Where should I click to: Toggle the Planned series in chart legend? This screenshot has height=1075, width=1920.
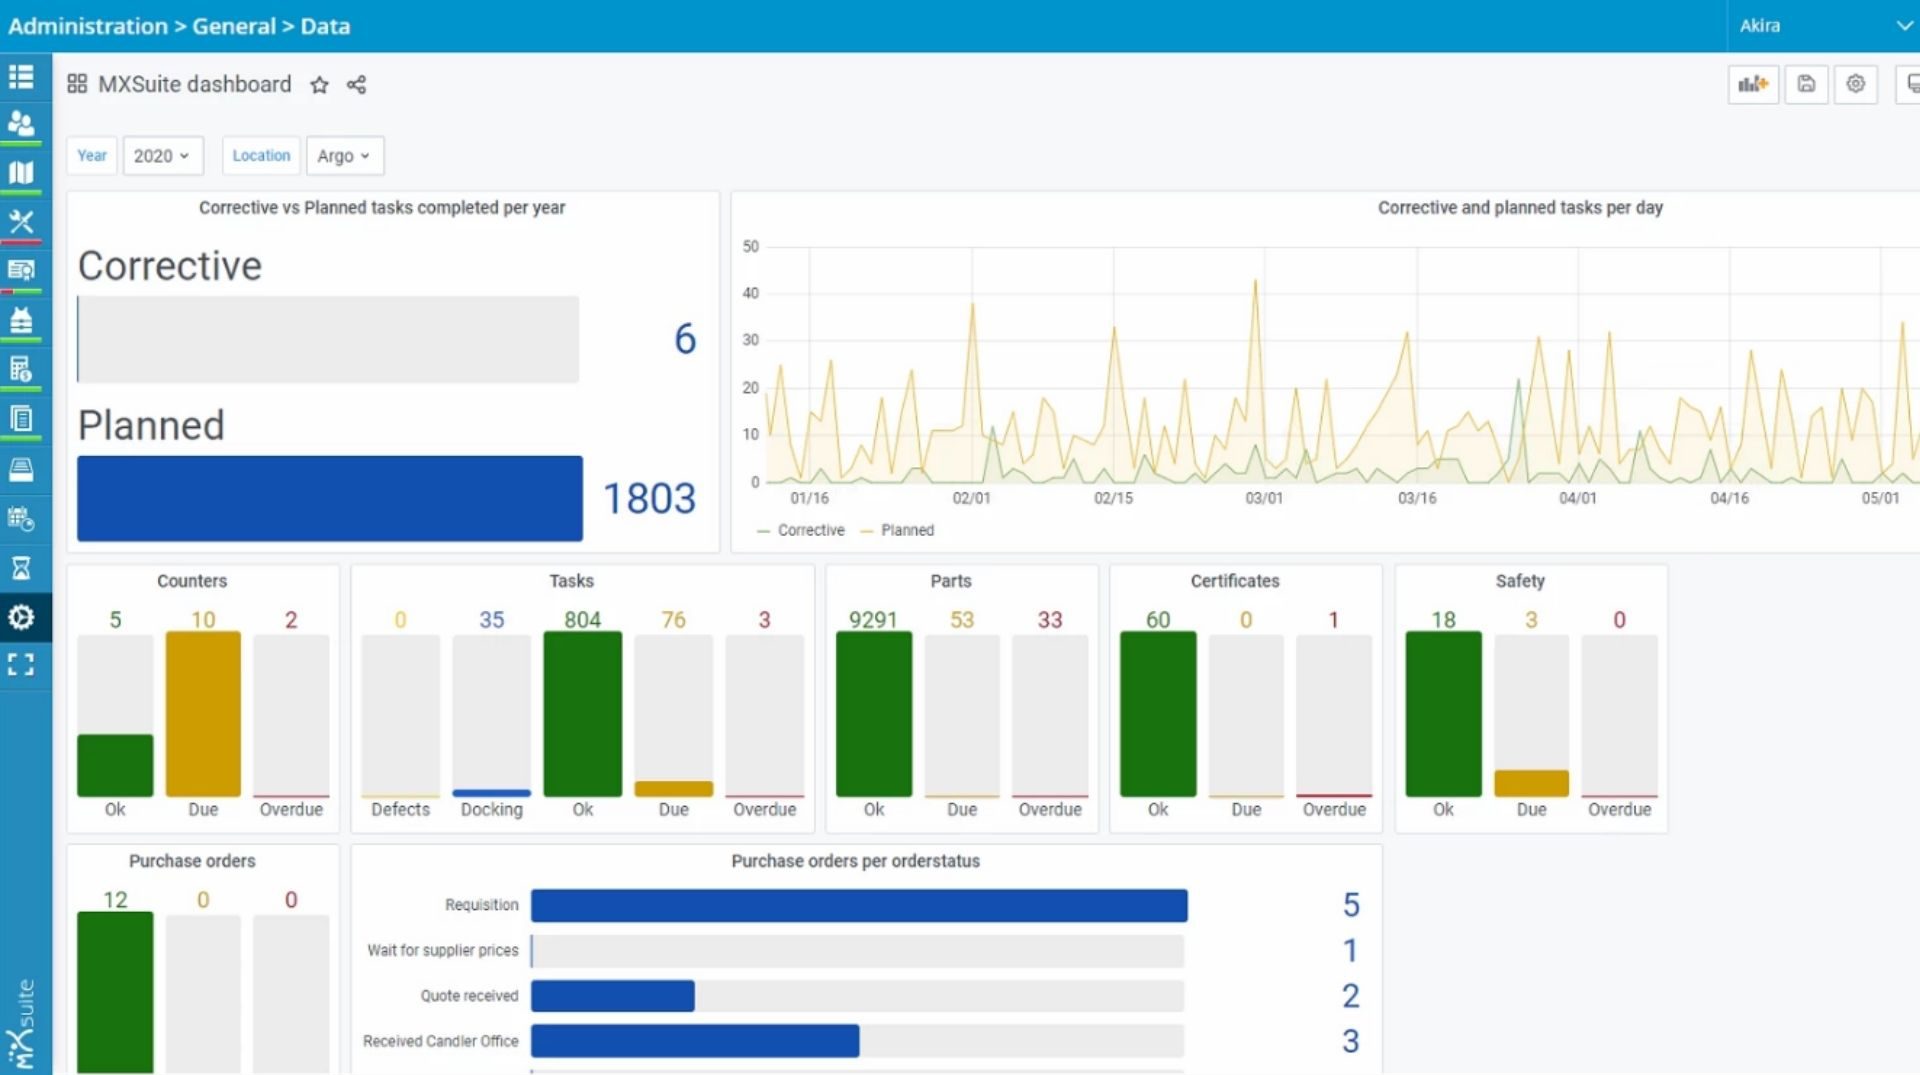[x=898, y=530]
